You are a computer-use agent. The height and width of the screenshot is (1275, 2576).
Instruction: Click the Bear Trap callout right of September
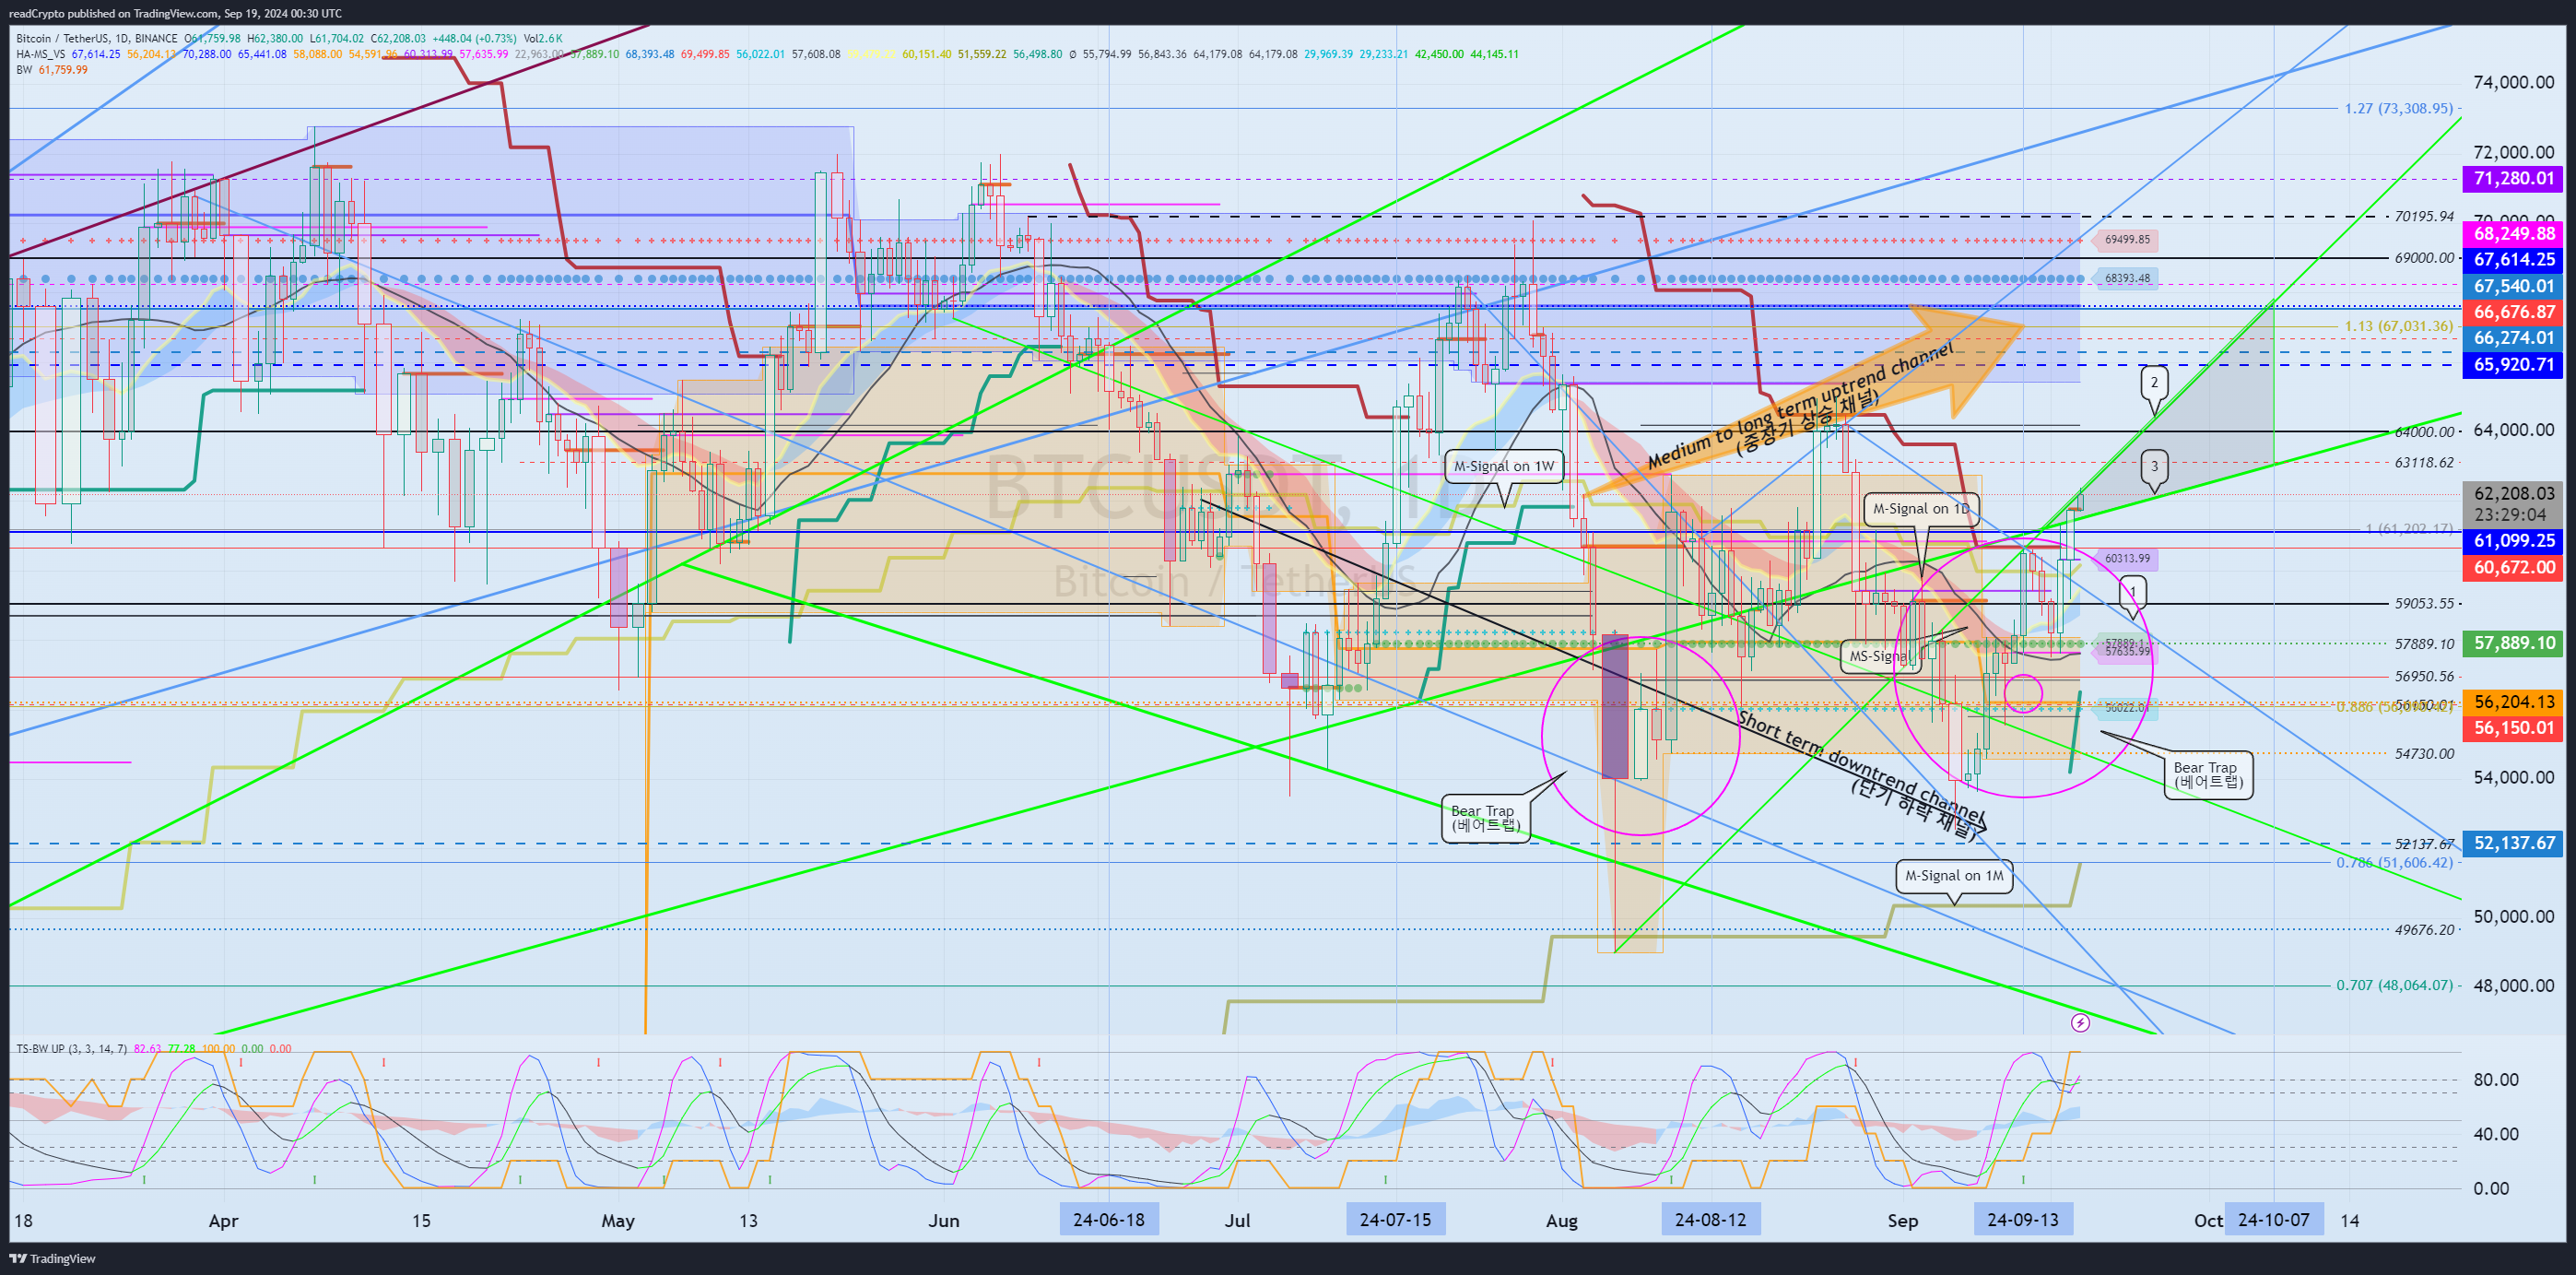(2208, 774)
